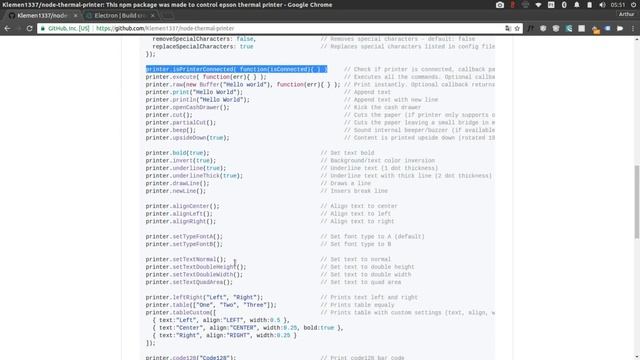Viewport: 640px width, 360px height.
Task: Click the white tag-shaped extension icon
Action: [x=620, y=28]
